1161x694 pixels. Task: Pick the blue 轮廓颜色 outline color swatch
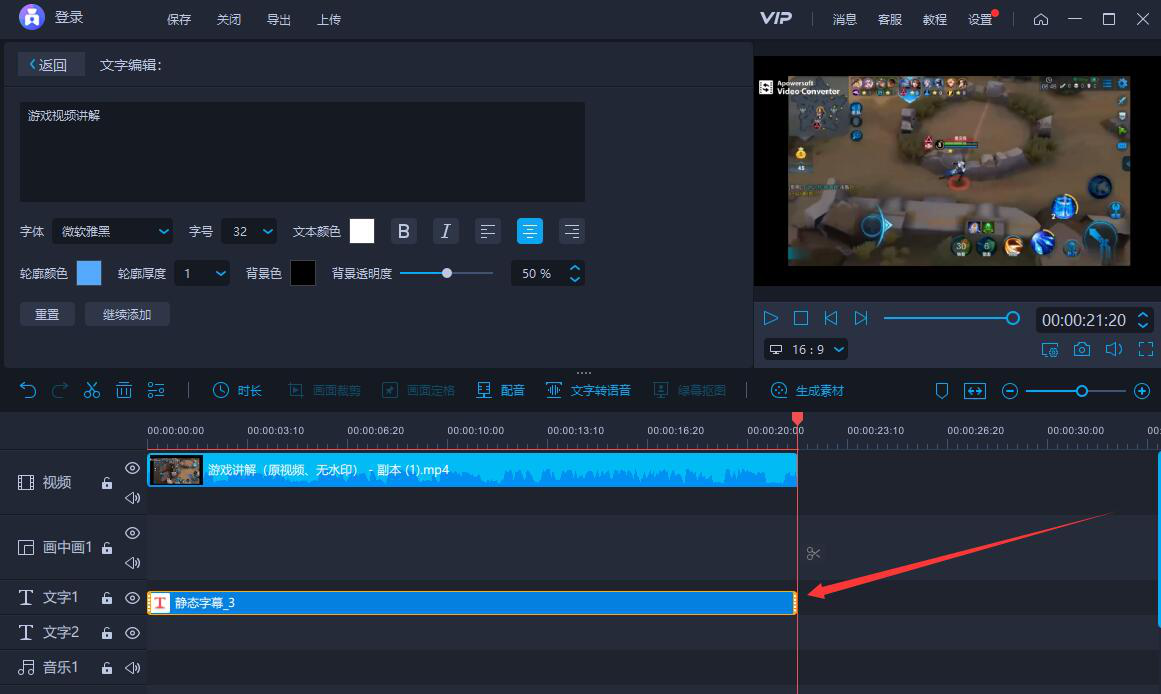click(89, 273)
